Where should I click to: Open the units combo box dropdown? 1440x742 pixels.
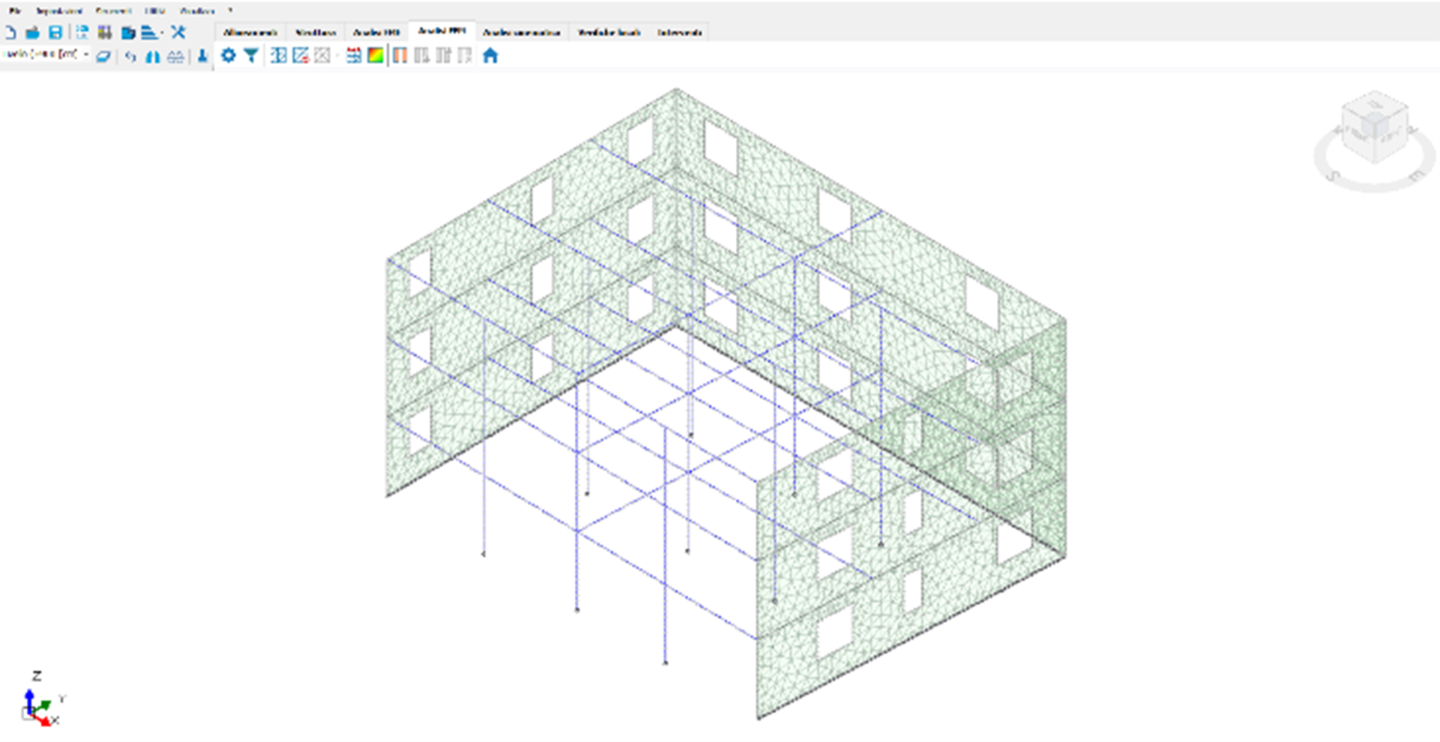[86, 54]
